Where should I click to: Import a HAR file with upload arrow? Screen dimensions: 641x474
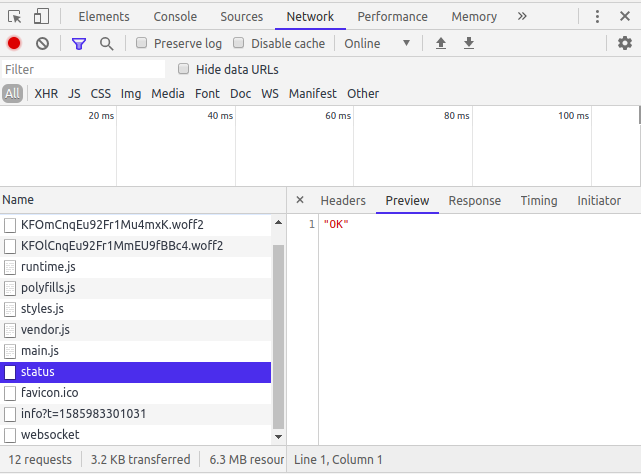click(x=441, y=43)
